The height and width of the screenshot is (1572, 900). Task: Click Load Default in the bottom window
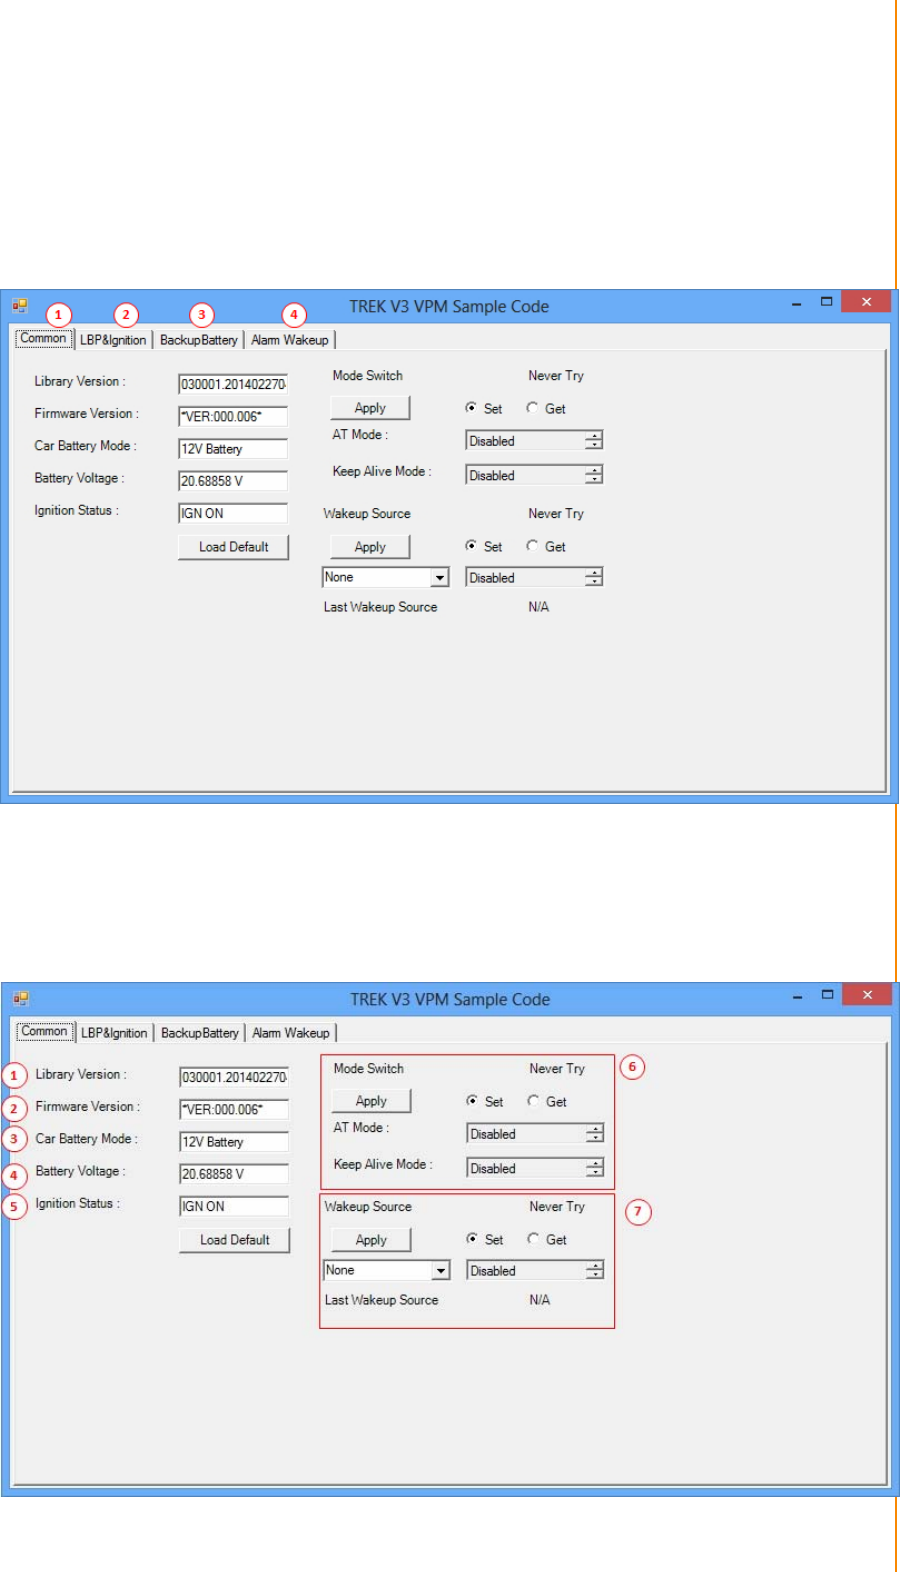[235, 1240]
